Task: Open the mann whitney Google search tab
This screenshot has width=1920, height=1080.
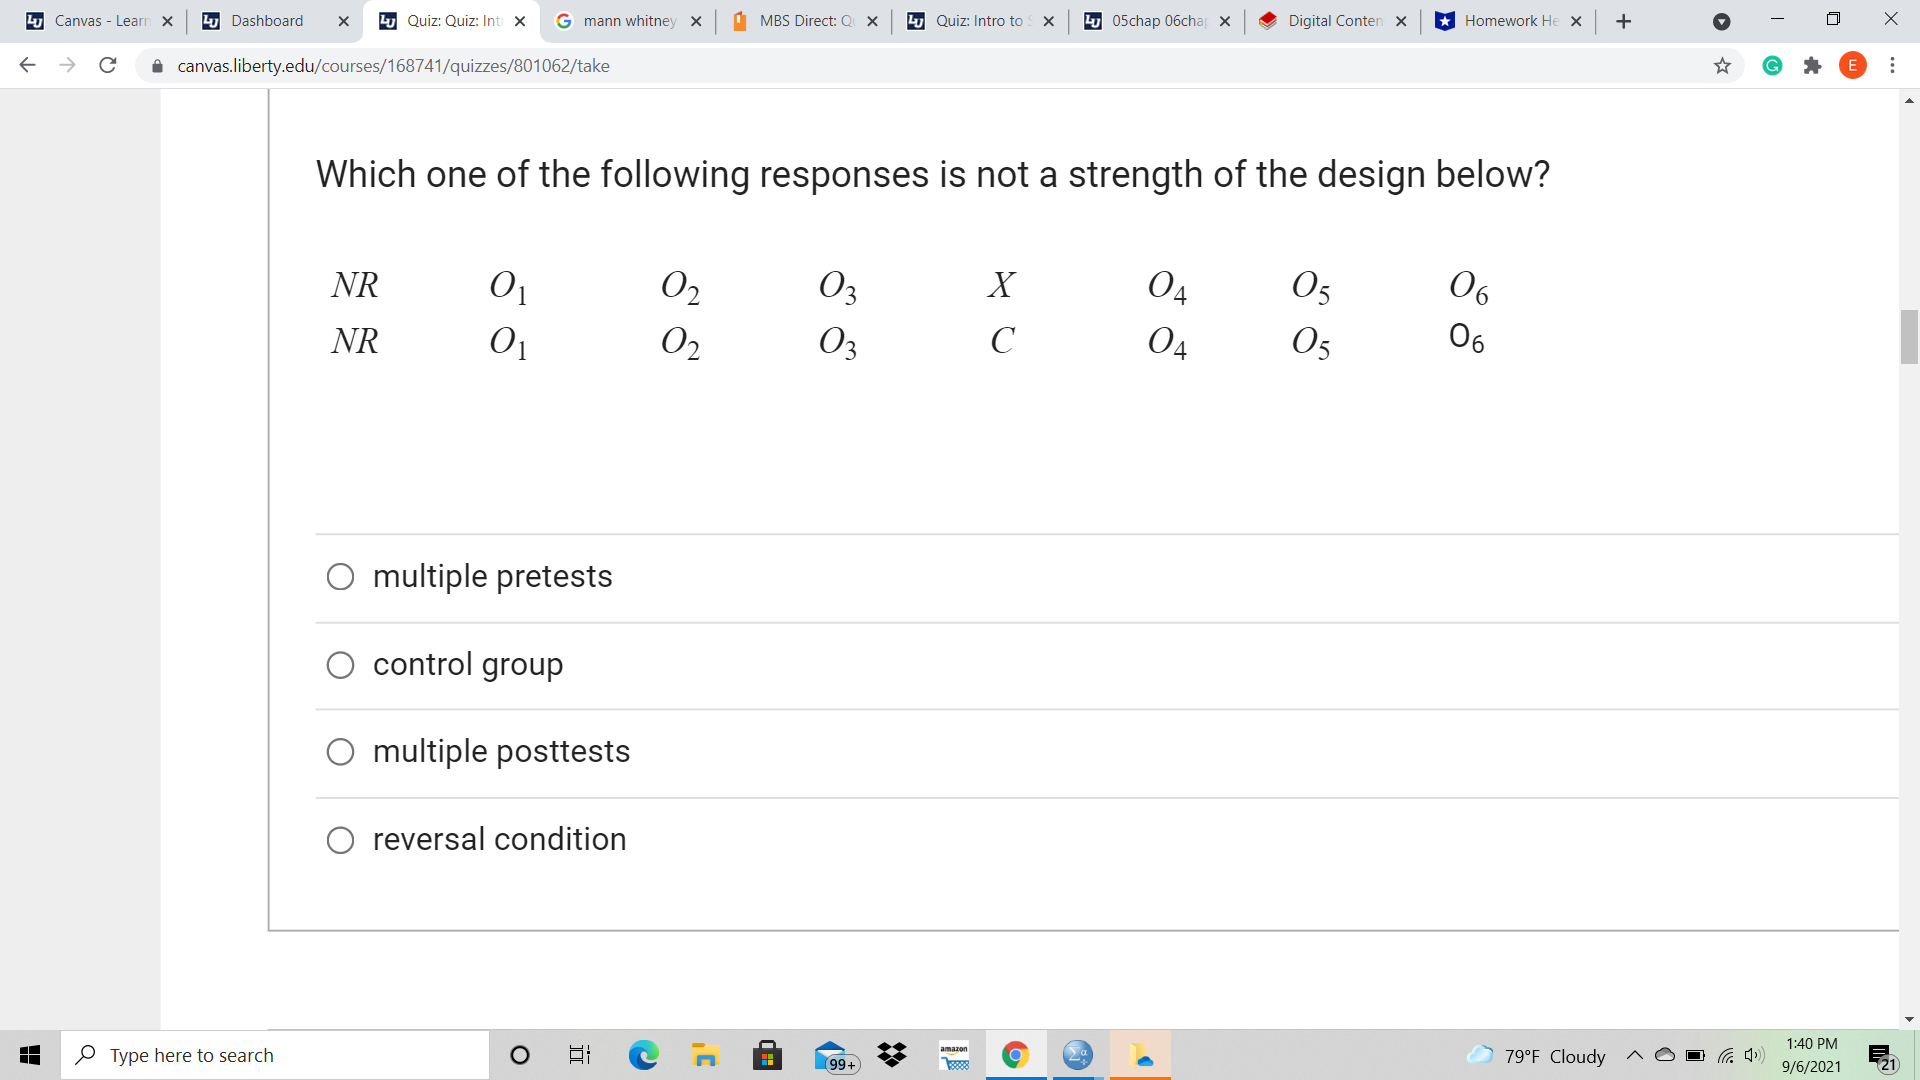Action: pos(625,20)
